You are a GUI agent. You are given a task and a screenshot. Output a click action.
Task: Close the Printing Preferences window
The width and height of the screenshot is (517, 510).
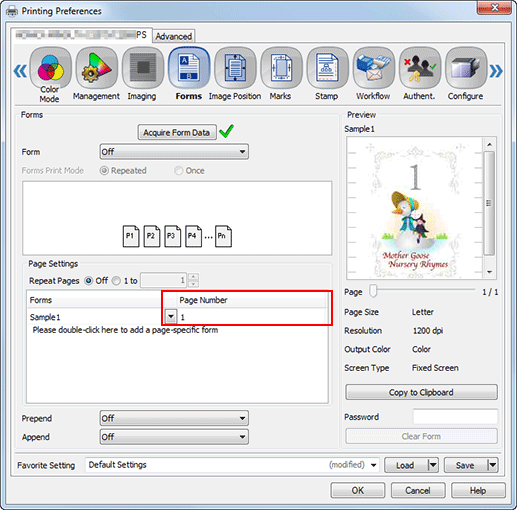pyautogui.click(x=494, y=8)
